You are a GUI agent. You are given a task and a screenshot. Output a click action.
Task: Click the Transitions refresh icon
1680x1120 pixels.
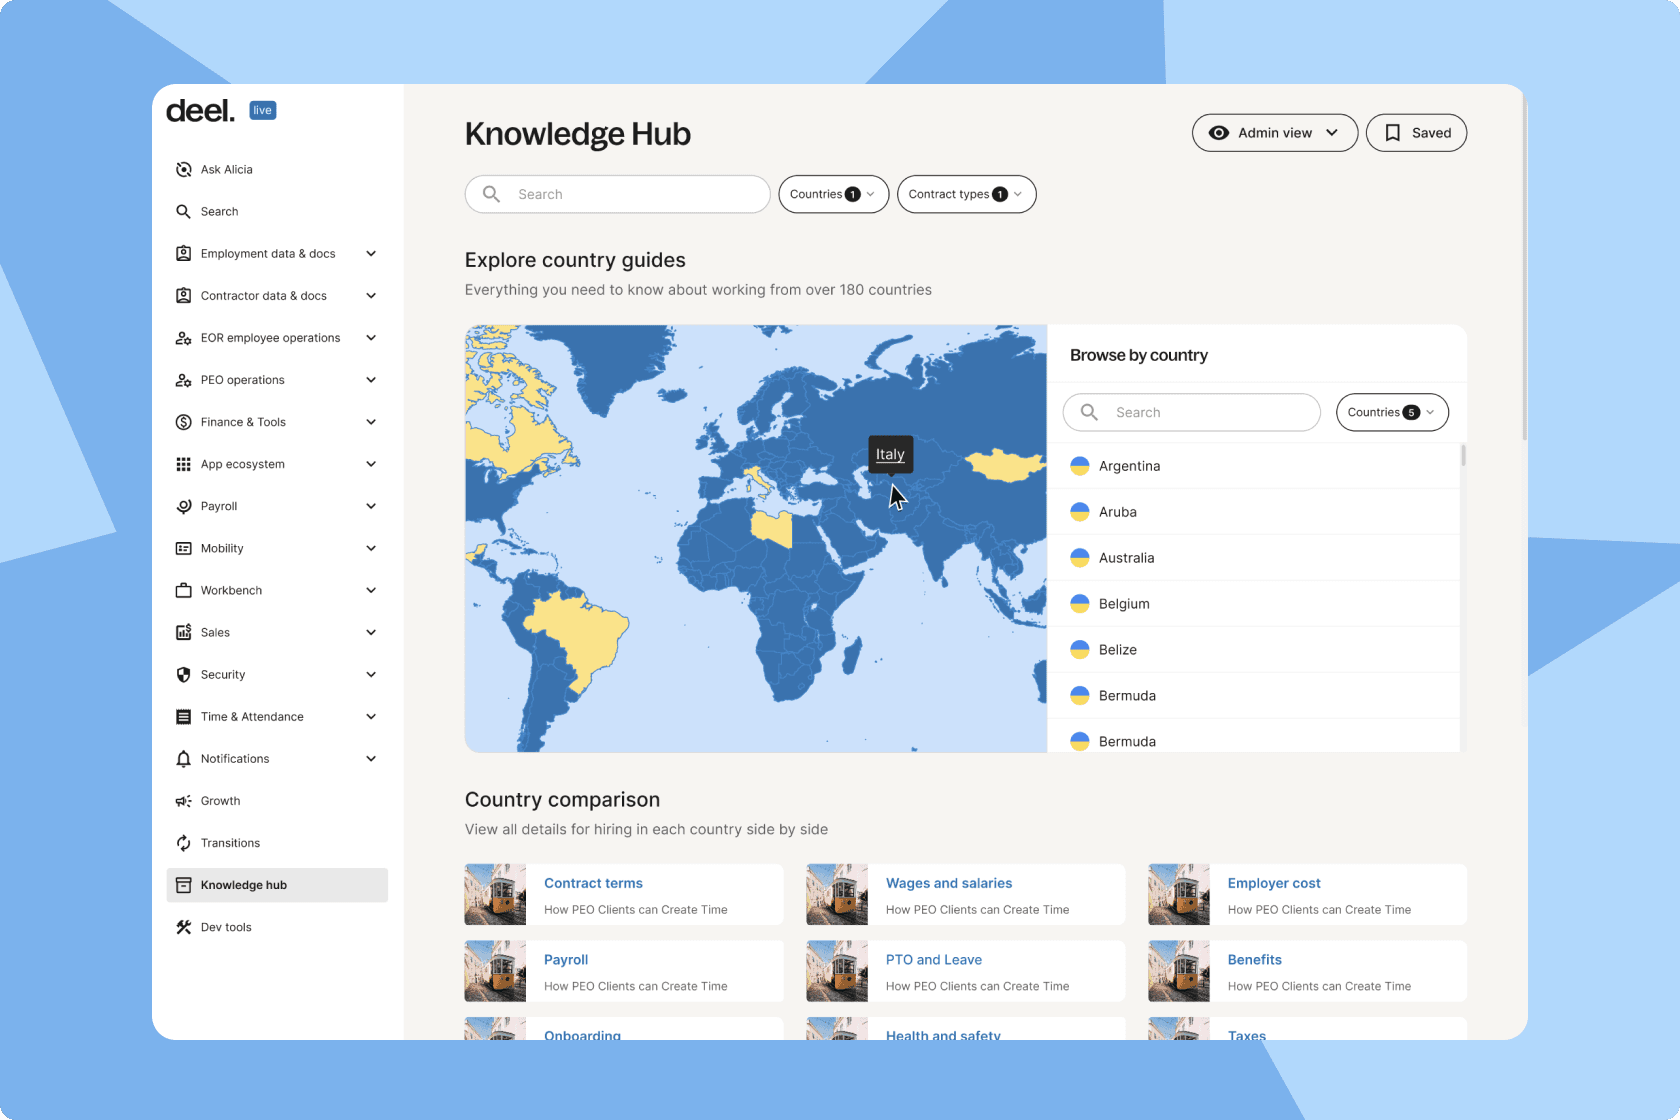184,843
